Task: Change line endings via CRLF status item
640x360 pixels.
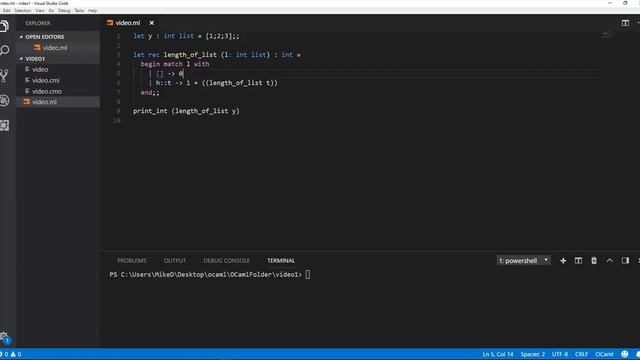Action: point(581,354)
